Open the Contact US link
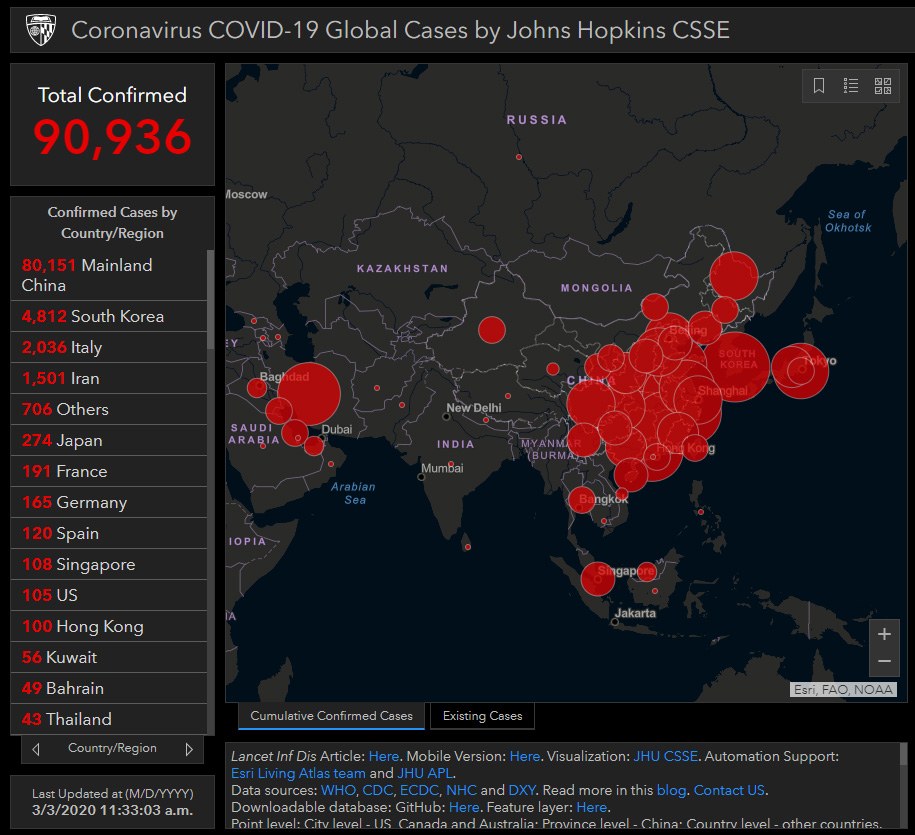915x835 pixels. coord(729,790)
